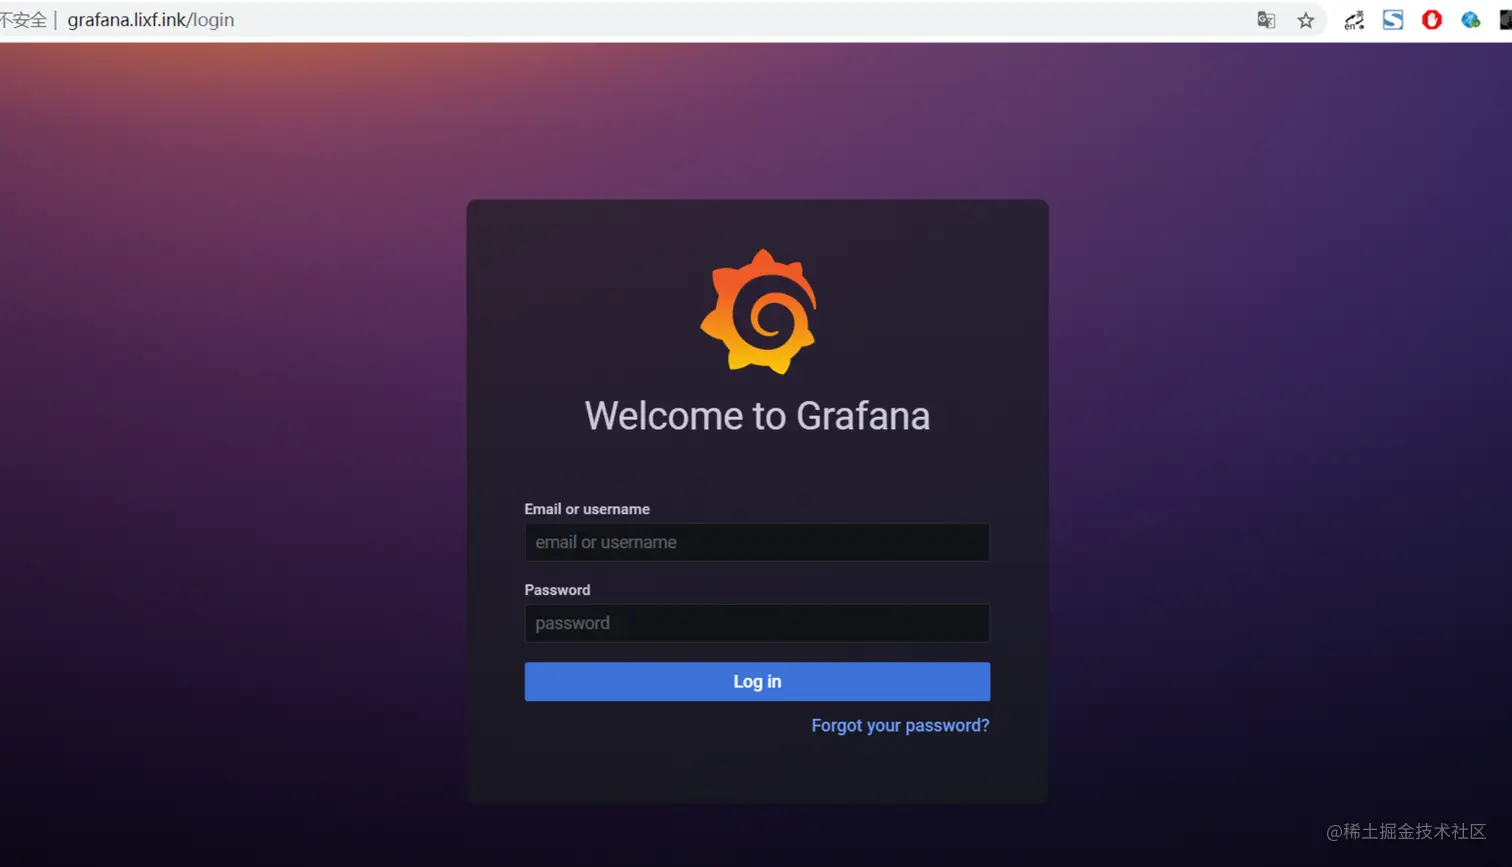Click the browser translate page icon
This screenshot has width=1512, height=867.
click(1266, 20)
